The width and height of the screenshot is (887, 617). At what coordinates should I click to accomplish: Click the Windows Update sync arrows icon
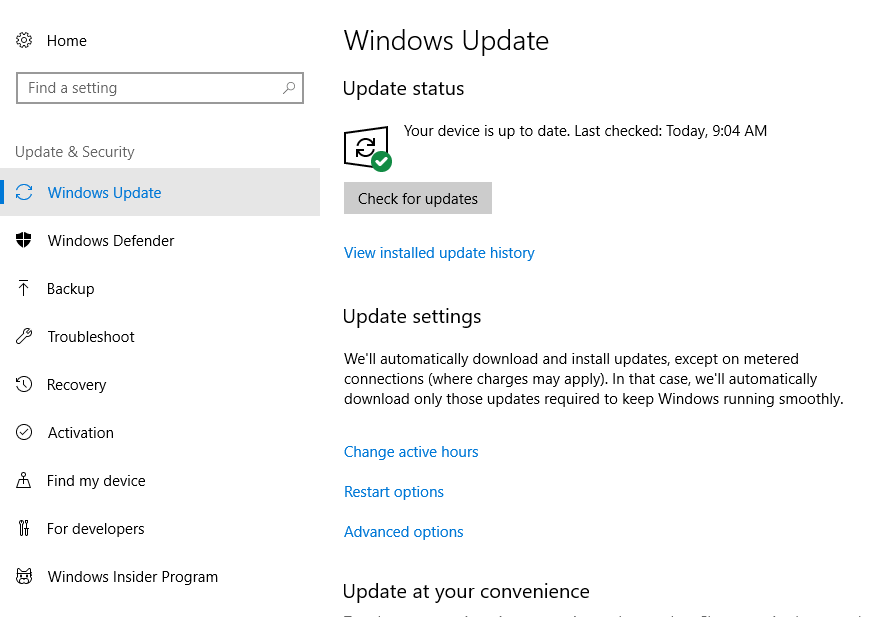point(24,192)
